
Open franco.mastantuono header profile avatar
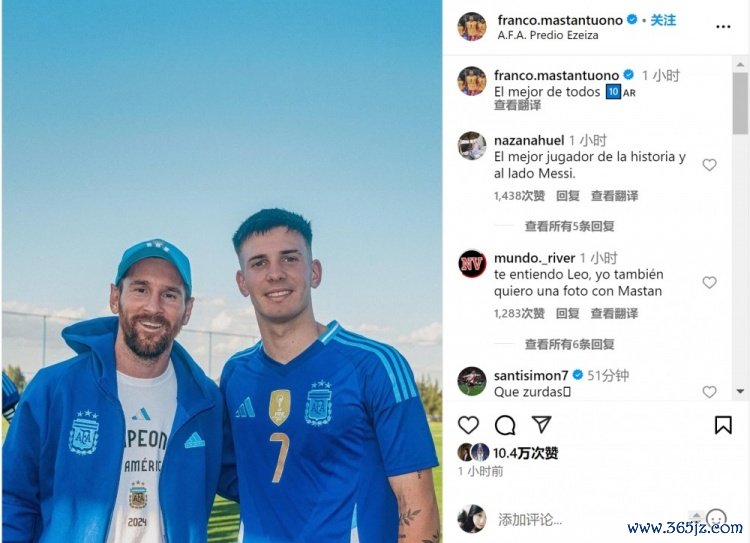[x=472, y=27]
